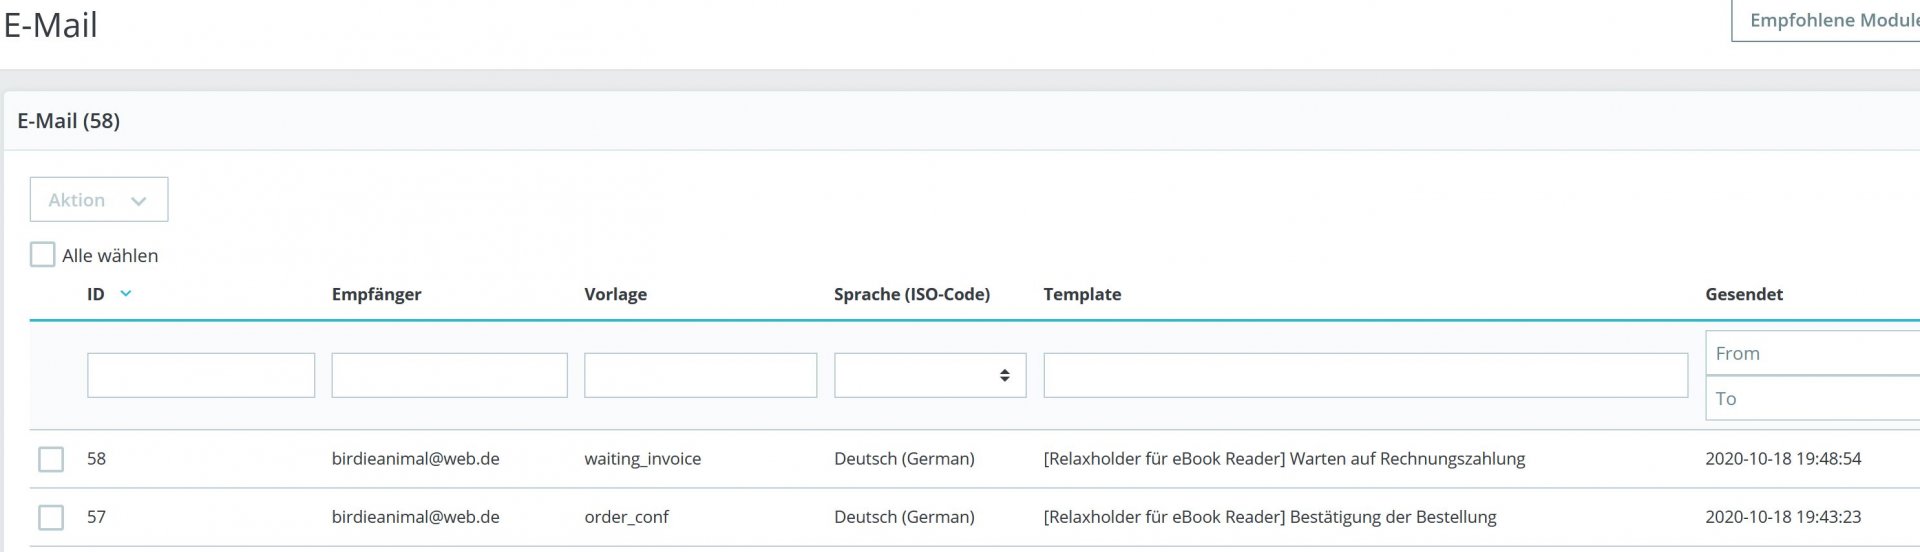Select the checkbox for email row 58
The image size is (1920, 552).
pos(51,459)
